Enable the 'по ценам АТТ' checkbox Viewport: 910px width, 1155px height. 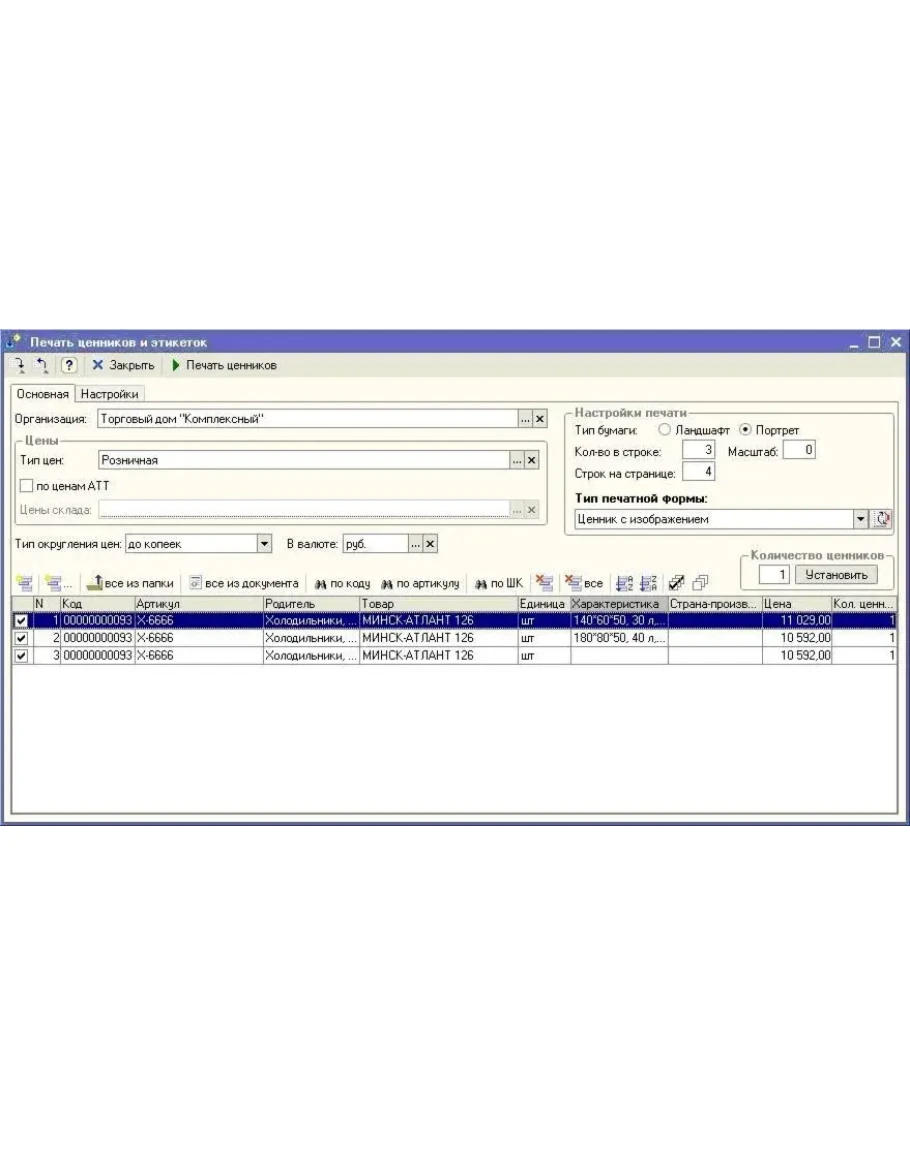27,485
